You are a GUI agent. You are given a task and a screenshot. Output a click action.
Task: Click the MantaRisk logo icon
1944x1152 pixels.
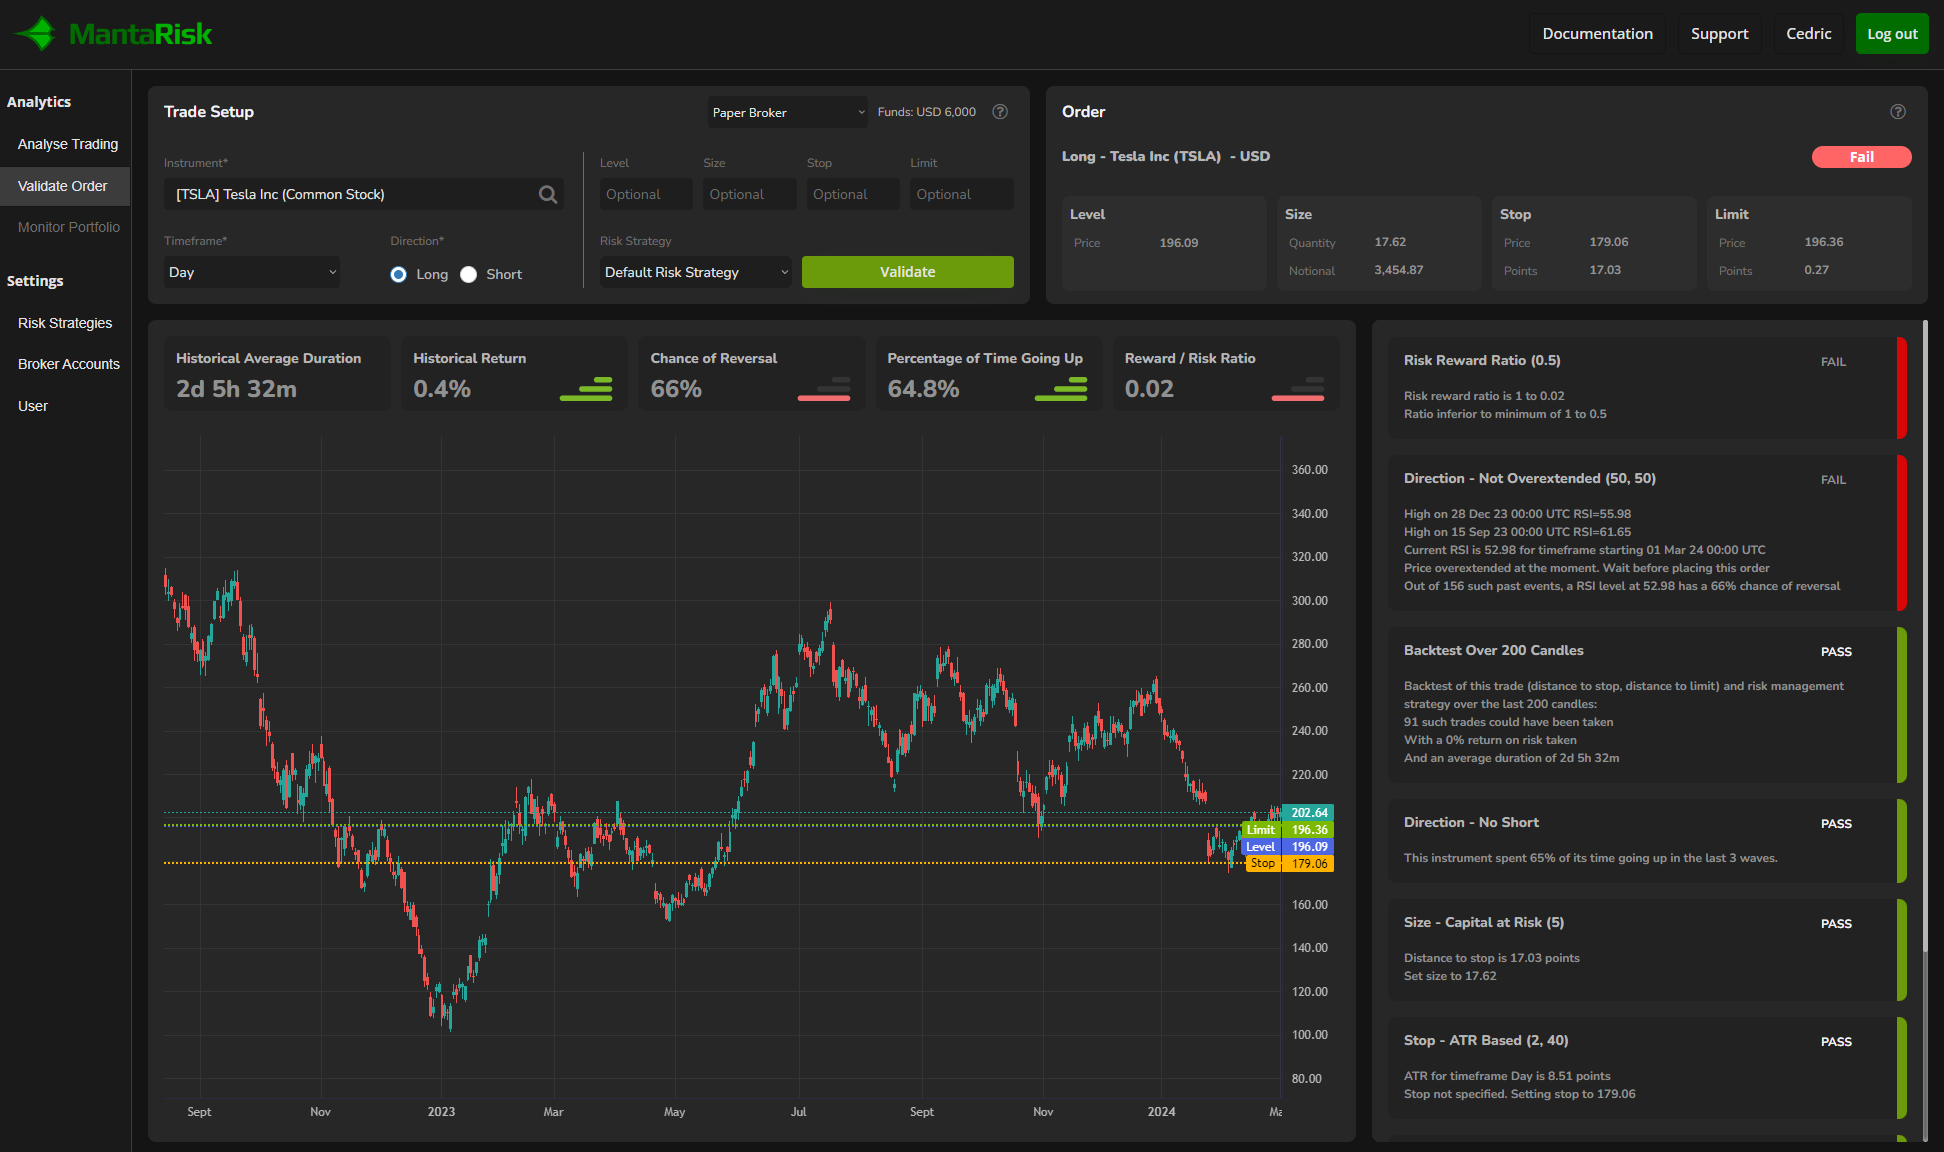tap(38, 34)
